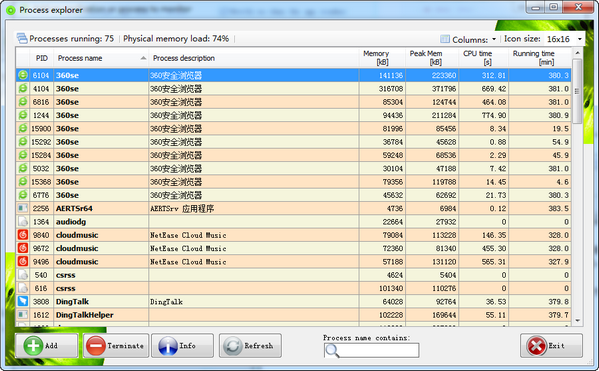Click the vertical scrollbar thumb
This screenshot has height=371, width=599.
pyautogui.click(x=577, y=91)
